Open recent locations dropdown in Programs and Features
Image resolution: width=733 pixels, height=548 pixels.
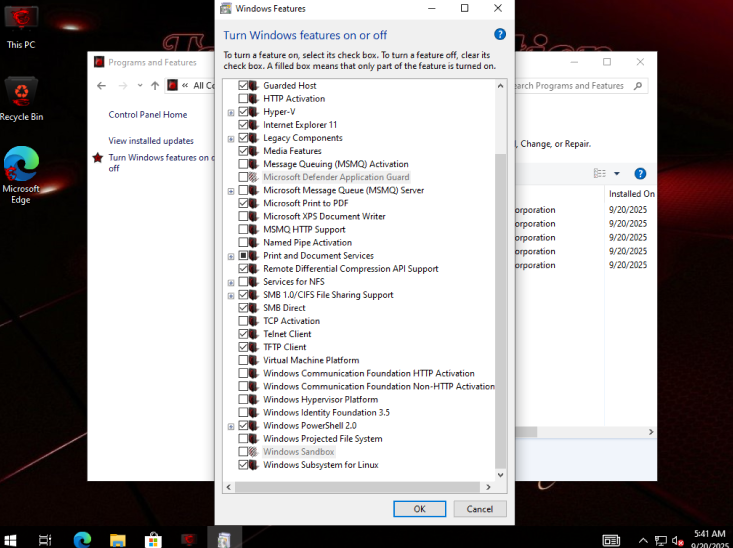tap(140, 86)
